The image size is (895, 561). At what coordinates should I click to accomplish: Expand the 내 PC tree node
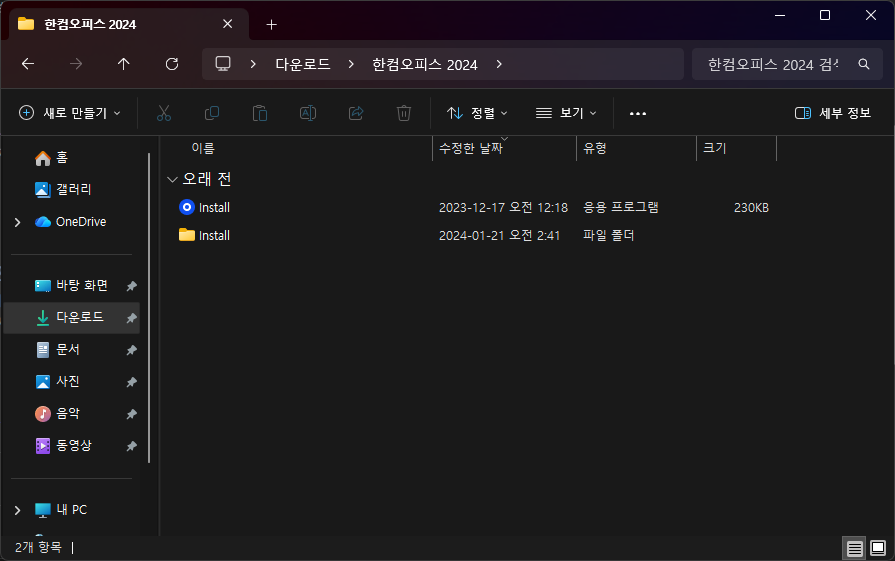[x=18, y=510]
